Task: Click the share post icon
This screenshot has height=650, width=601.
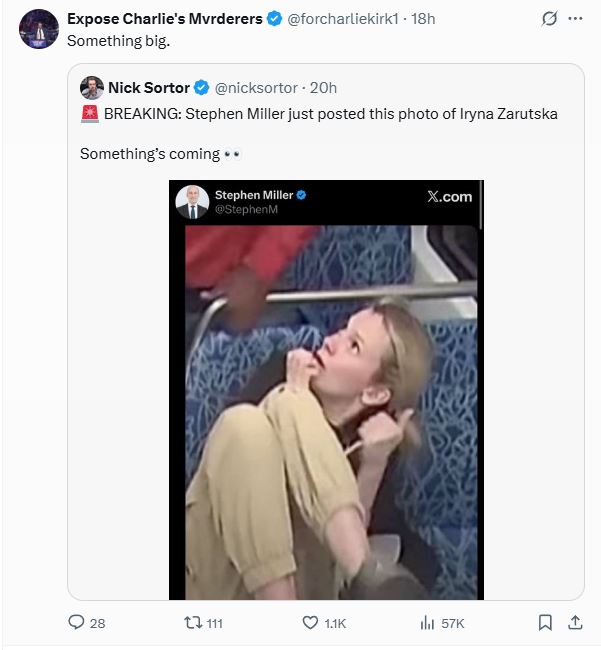Action: pos(575,622)
